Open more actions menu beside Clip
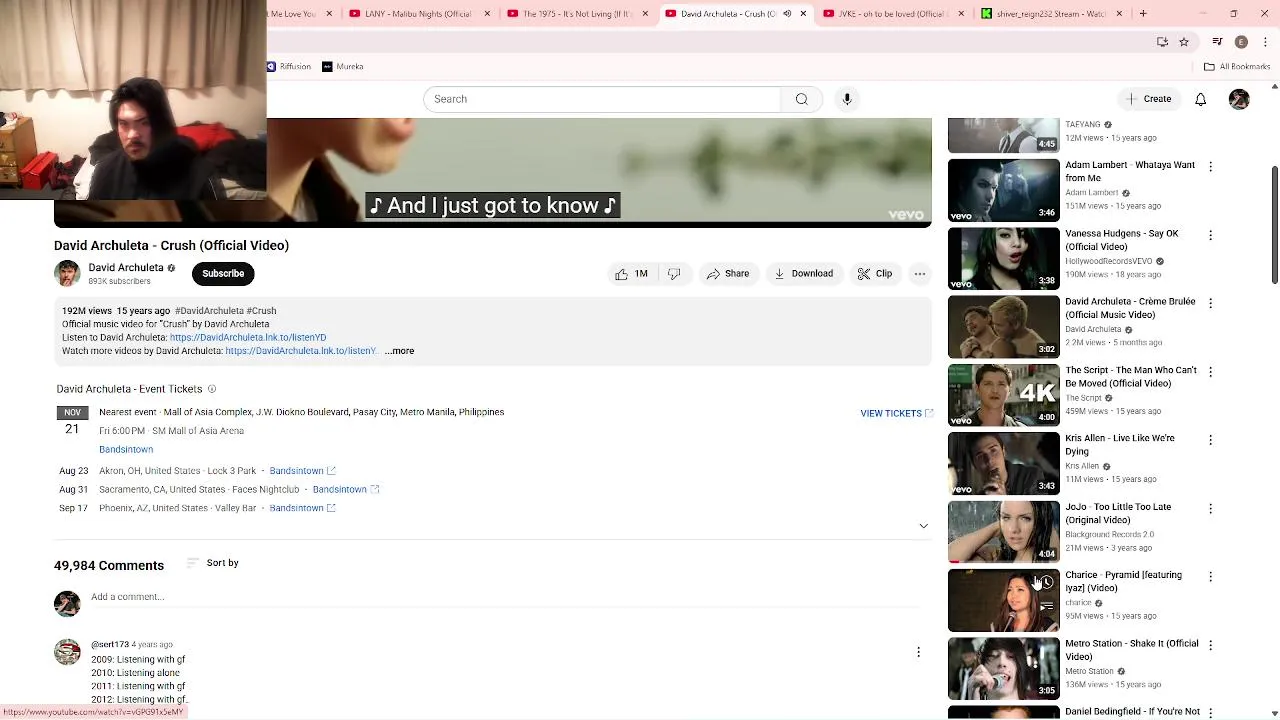This screenshot has height=720, width=1280. pyautogui.click(x=920, y=274)
